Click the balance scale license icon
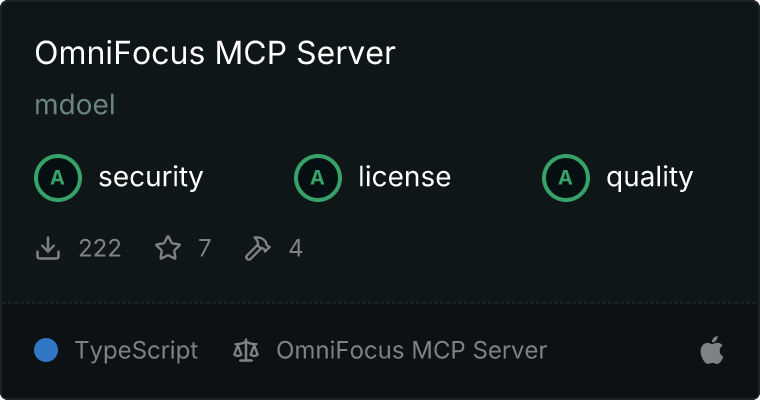 point(246,351)
